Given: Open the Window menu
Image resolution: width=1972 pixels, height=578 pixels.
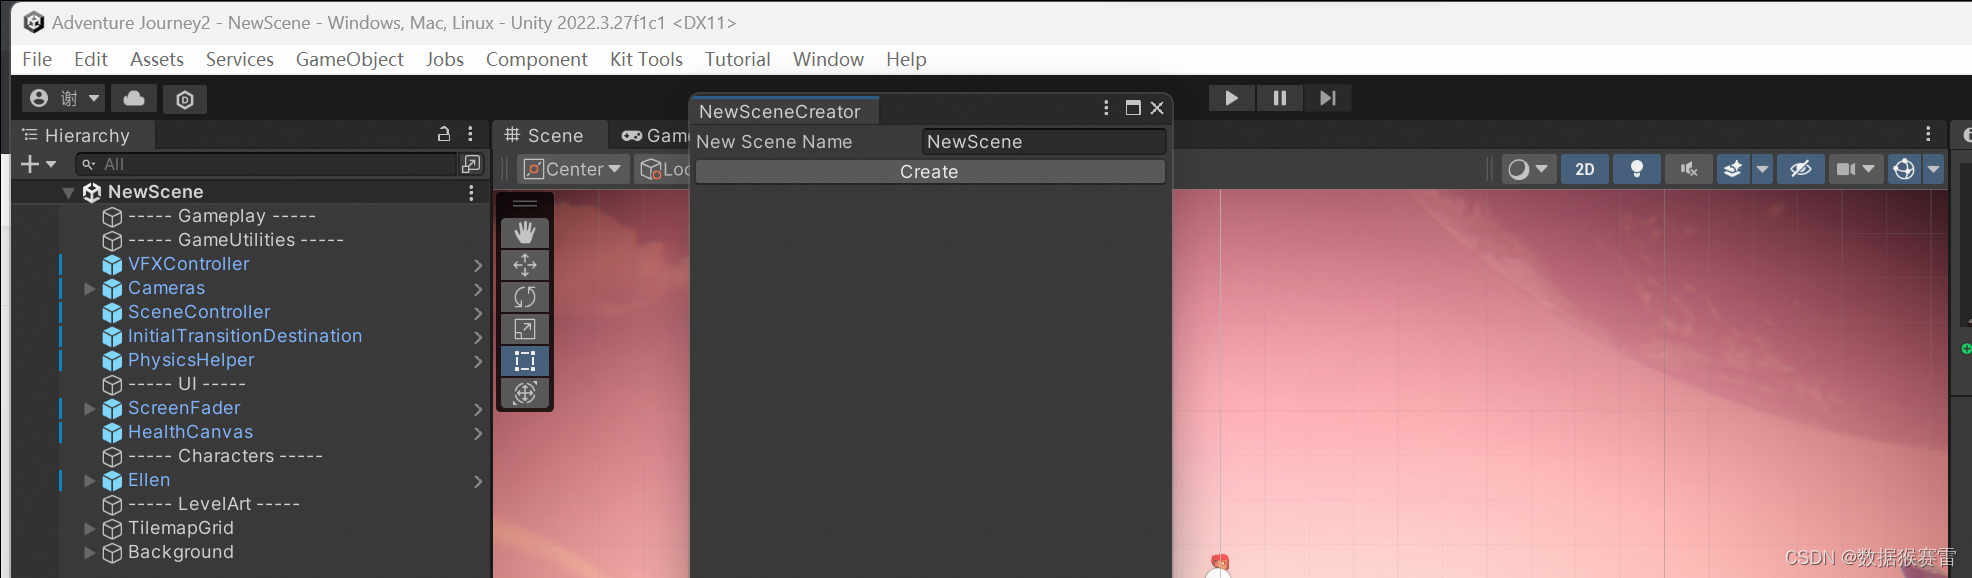Looking at the screenshot, I should (x=828, y=60).
